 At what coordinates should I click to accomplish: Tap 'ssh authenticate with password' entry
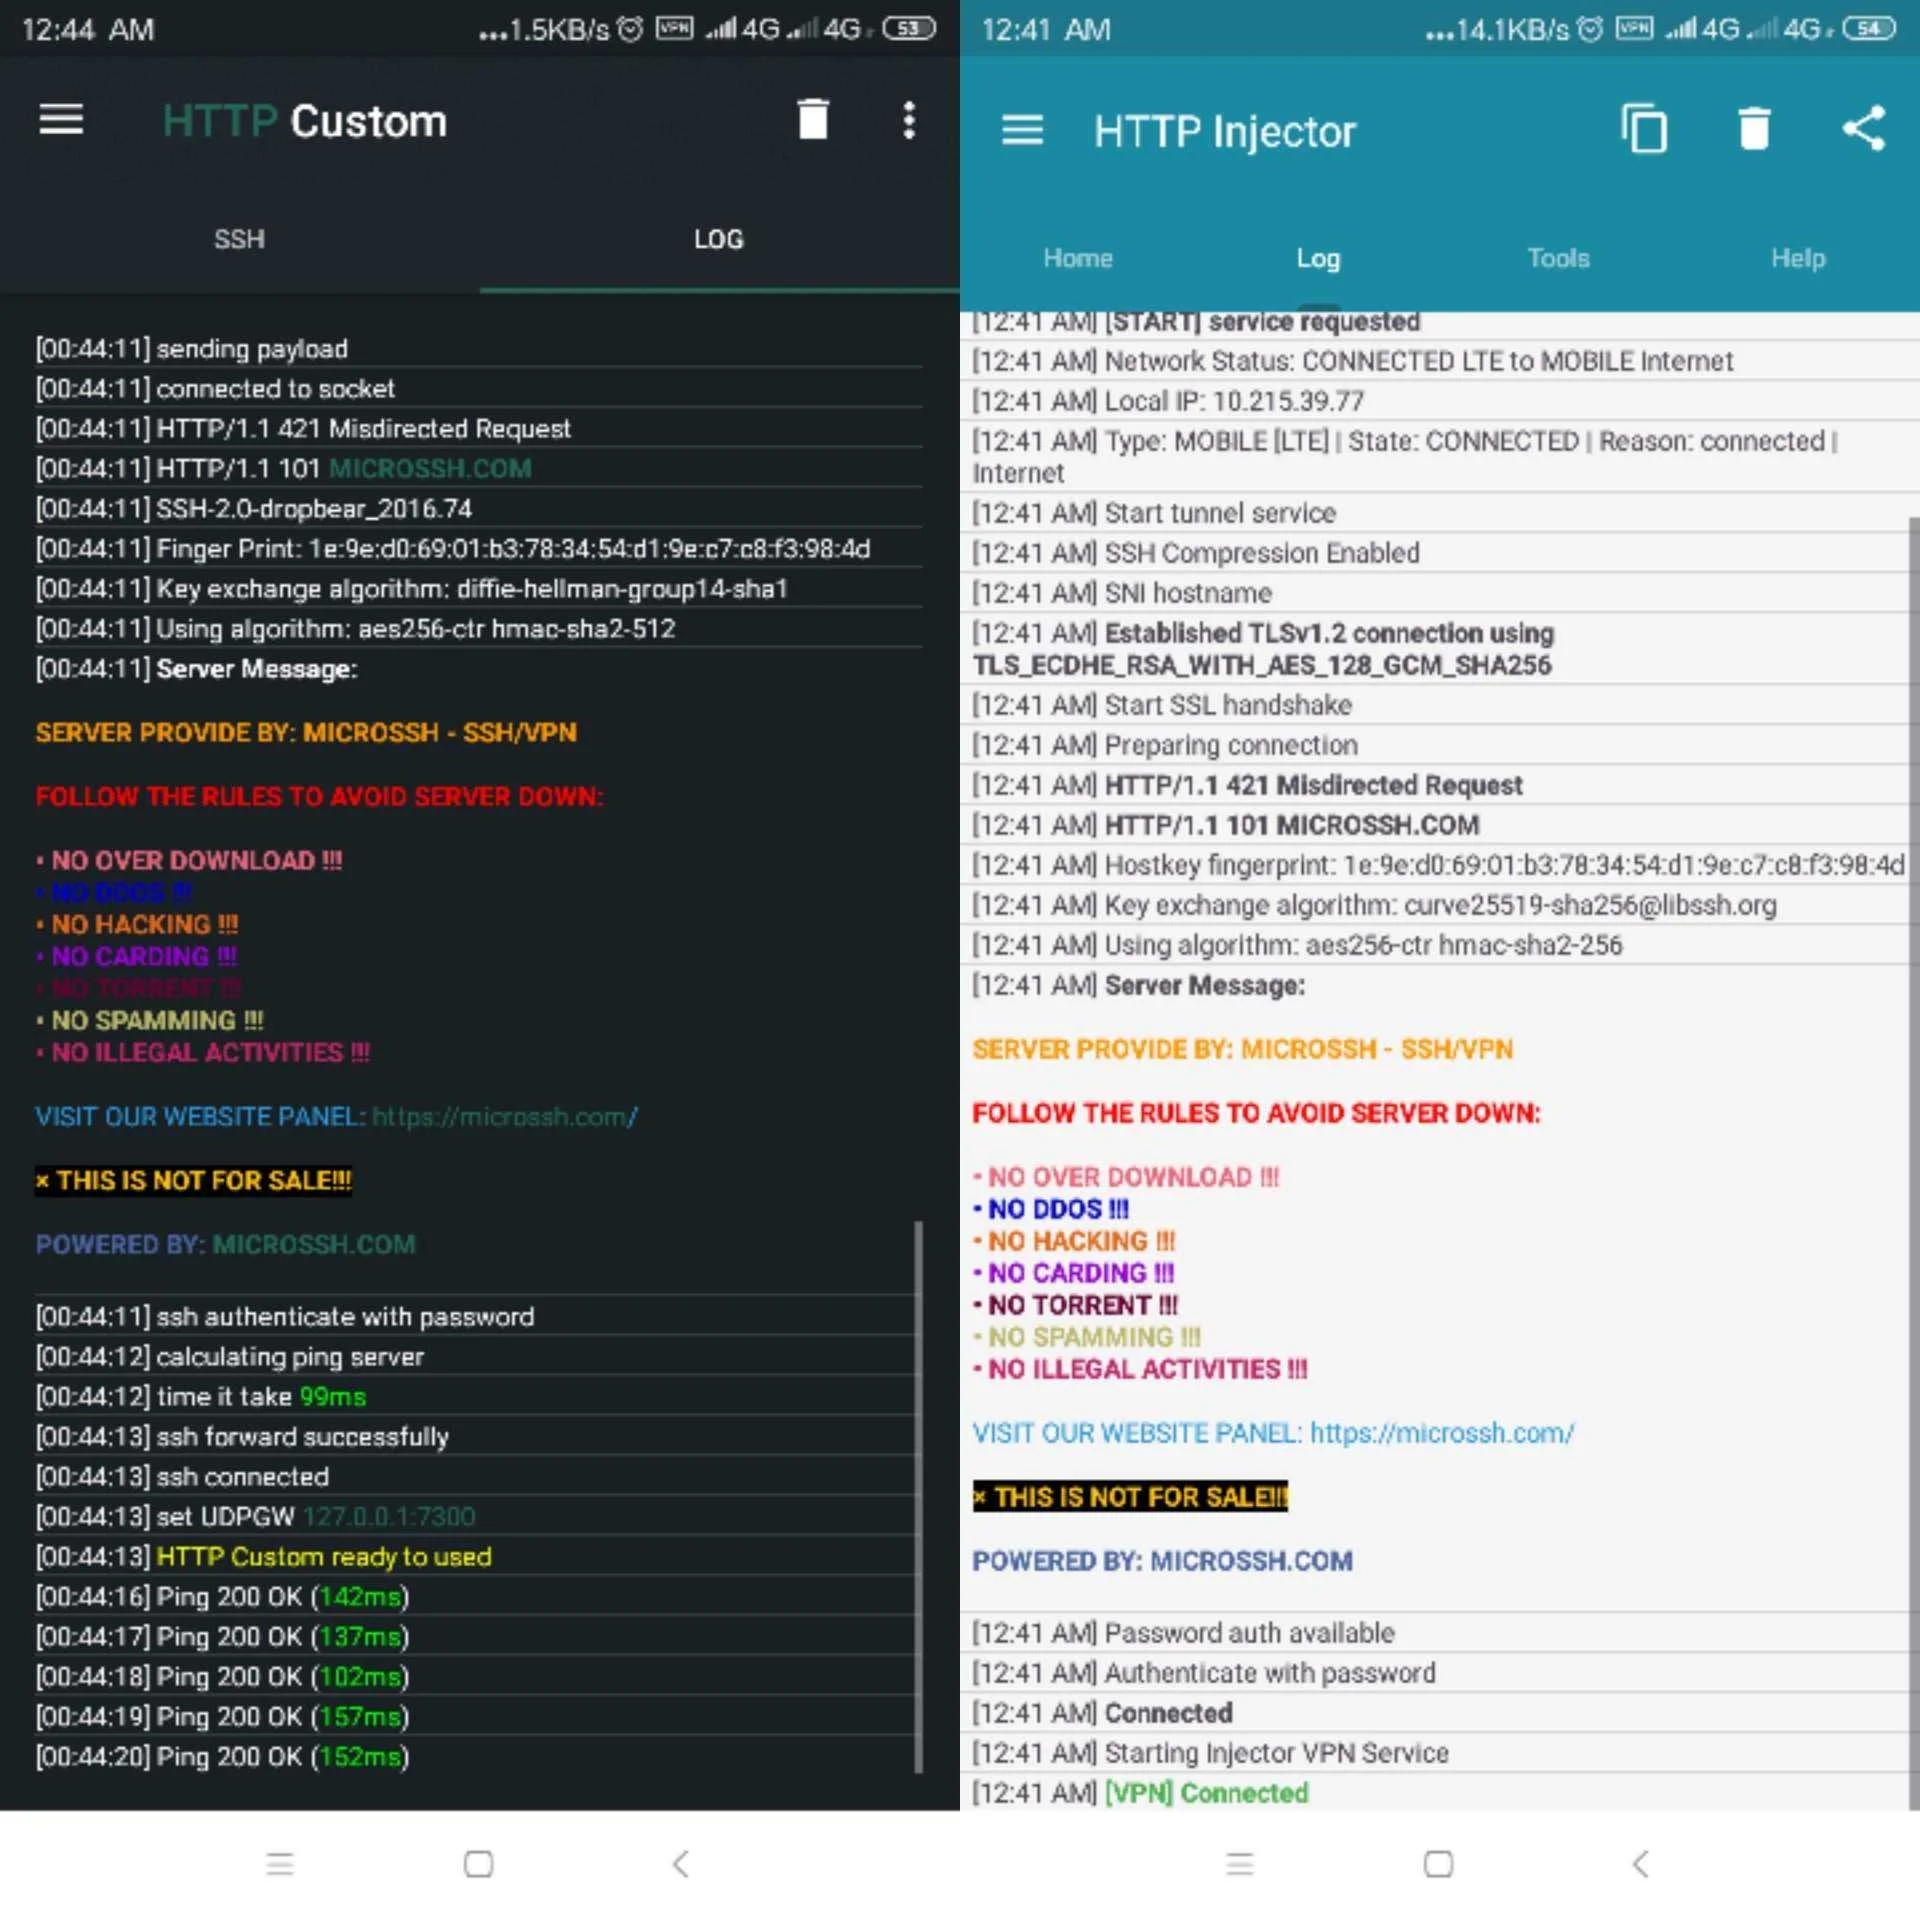(285, 1317)
